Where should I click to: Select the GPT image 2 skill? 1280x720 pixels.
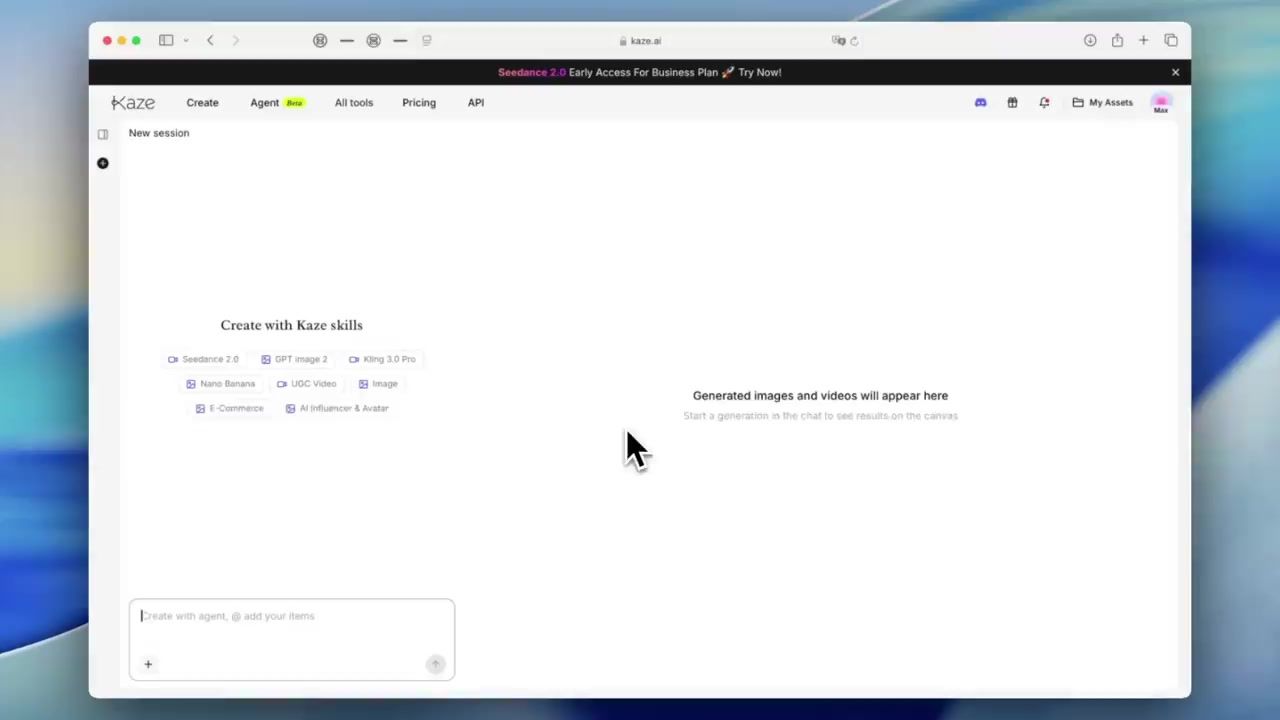(294, 359)
